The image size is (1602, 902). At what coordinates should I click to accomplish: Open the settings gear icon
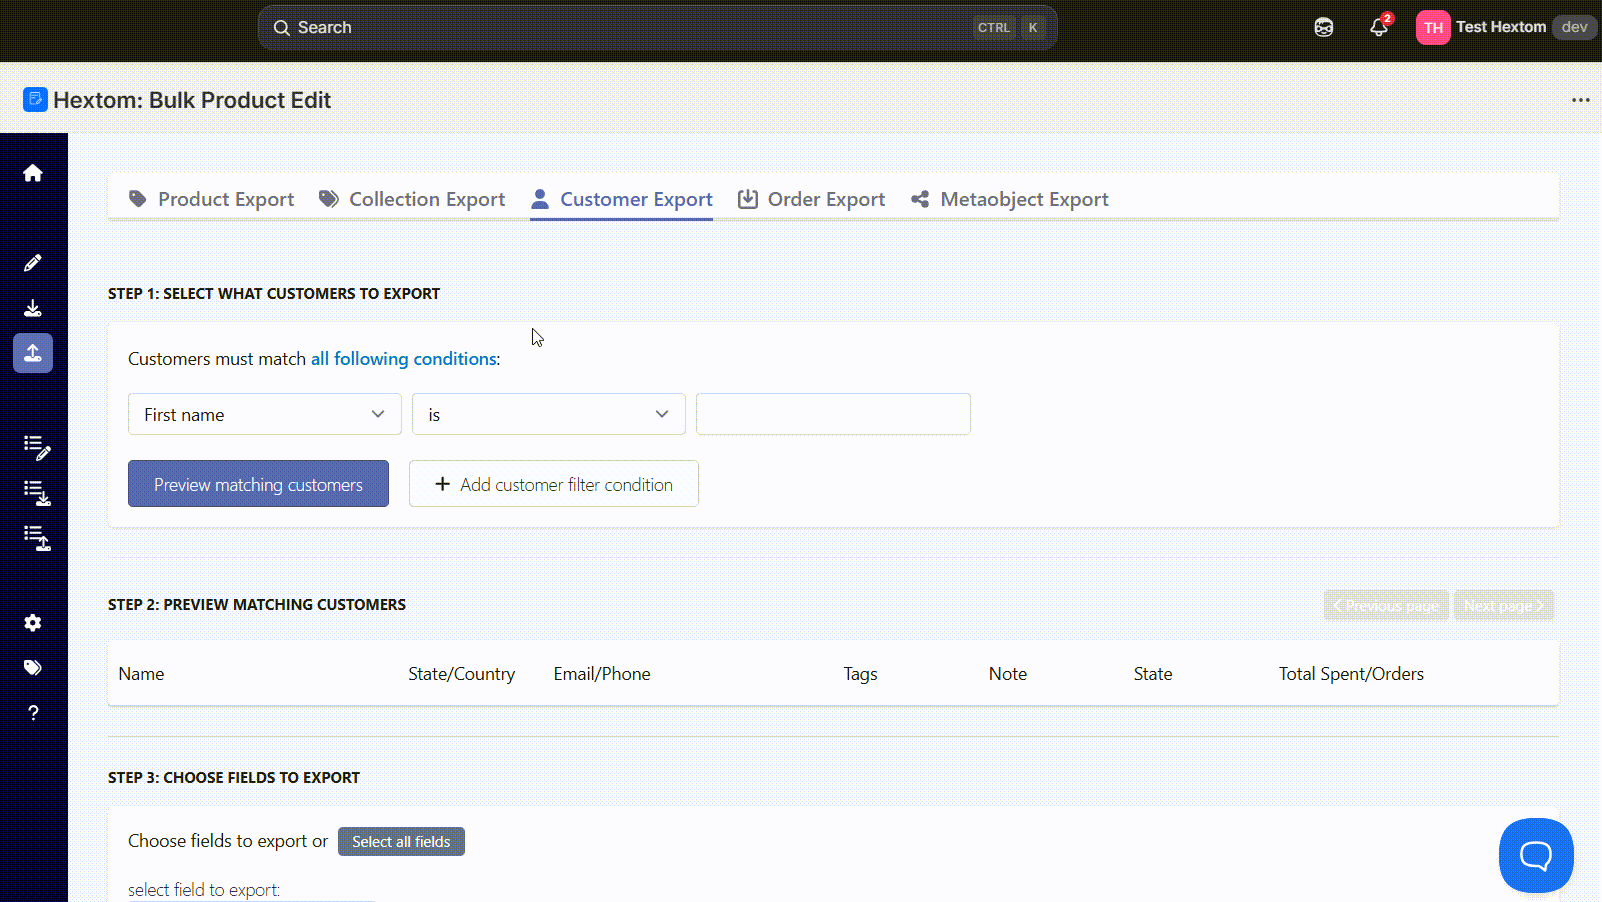(33, 623)
